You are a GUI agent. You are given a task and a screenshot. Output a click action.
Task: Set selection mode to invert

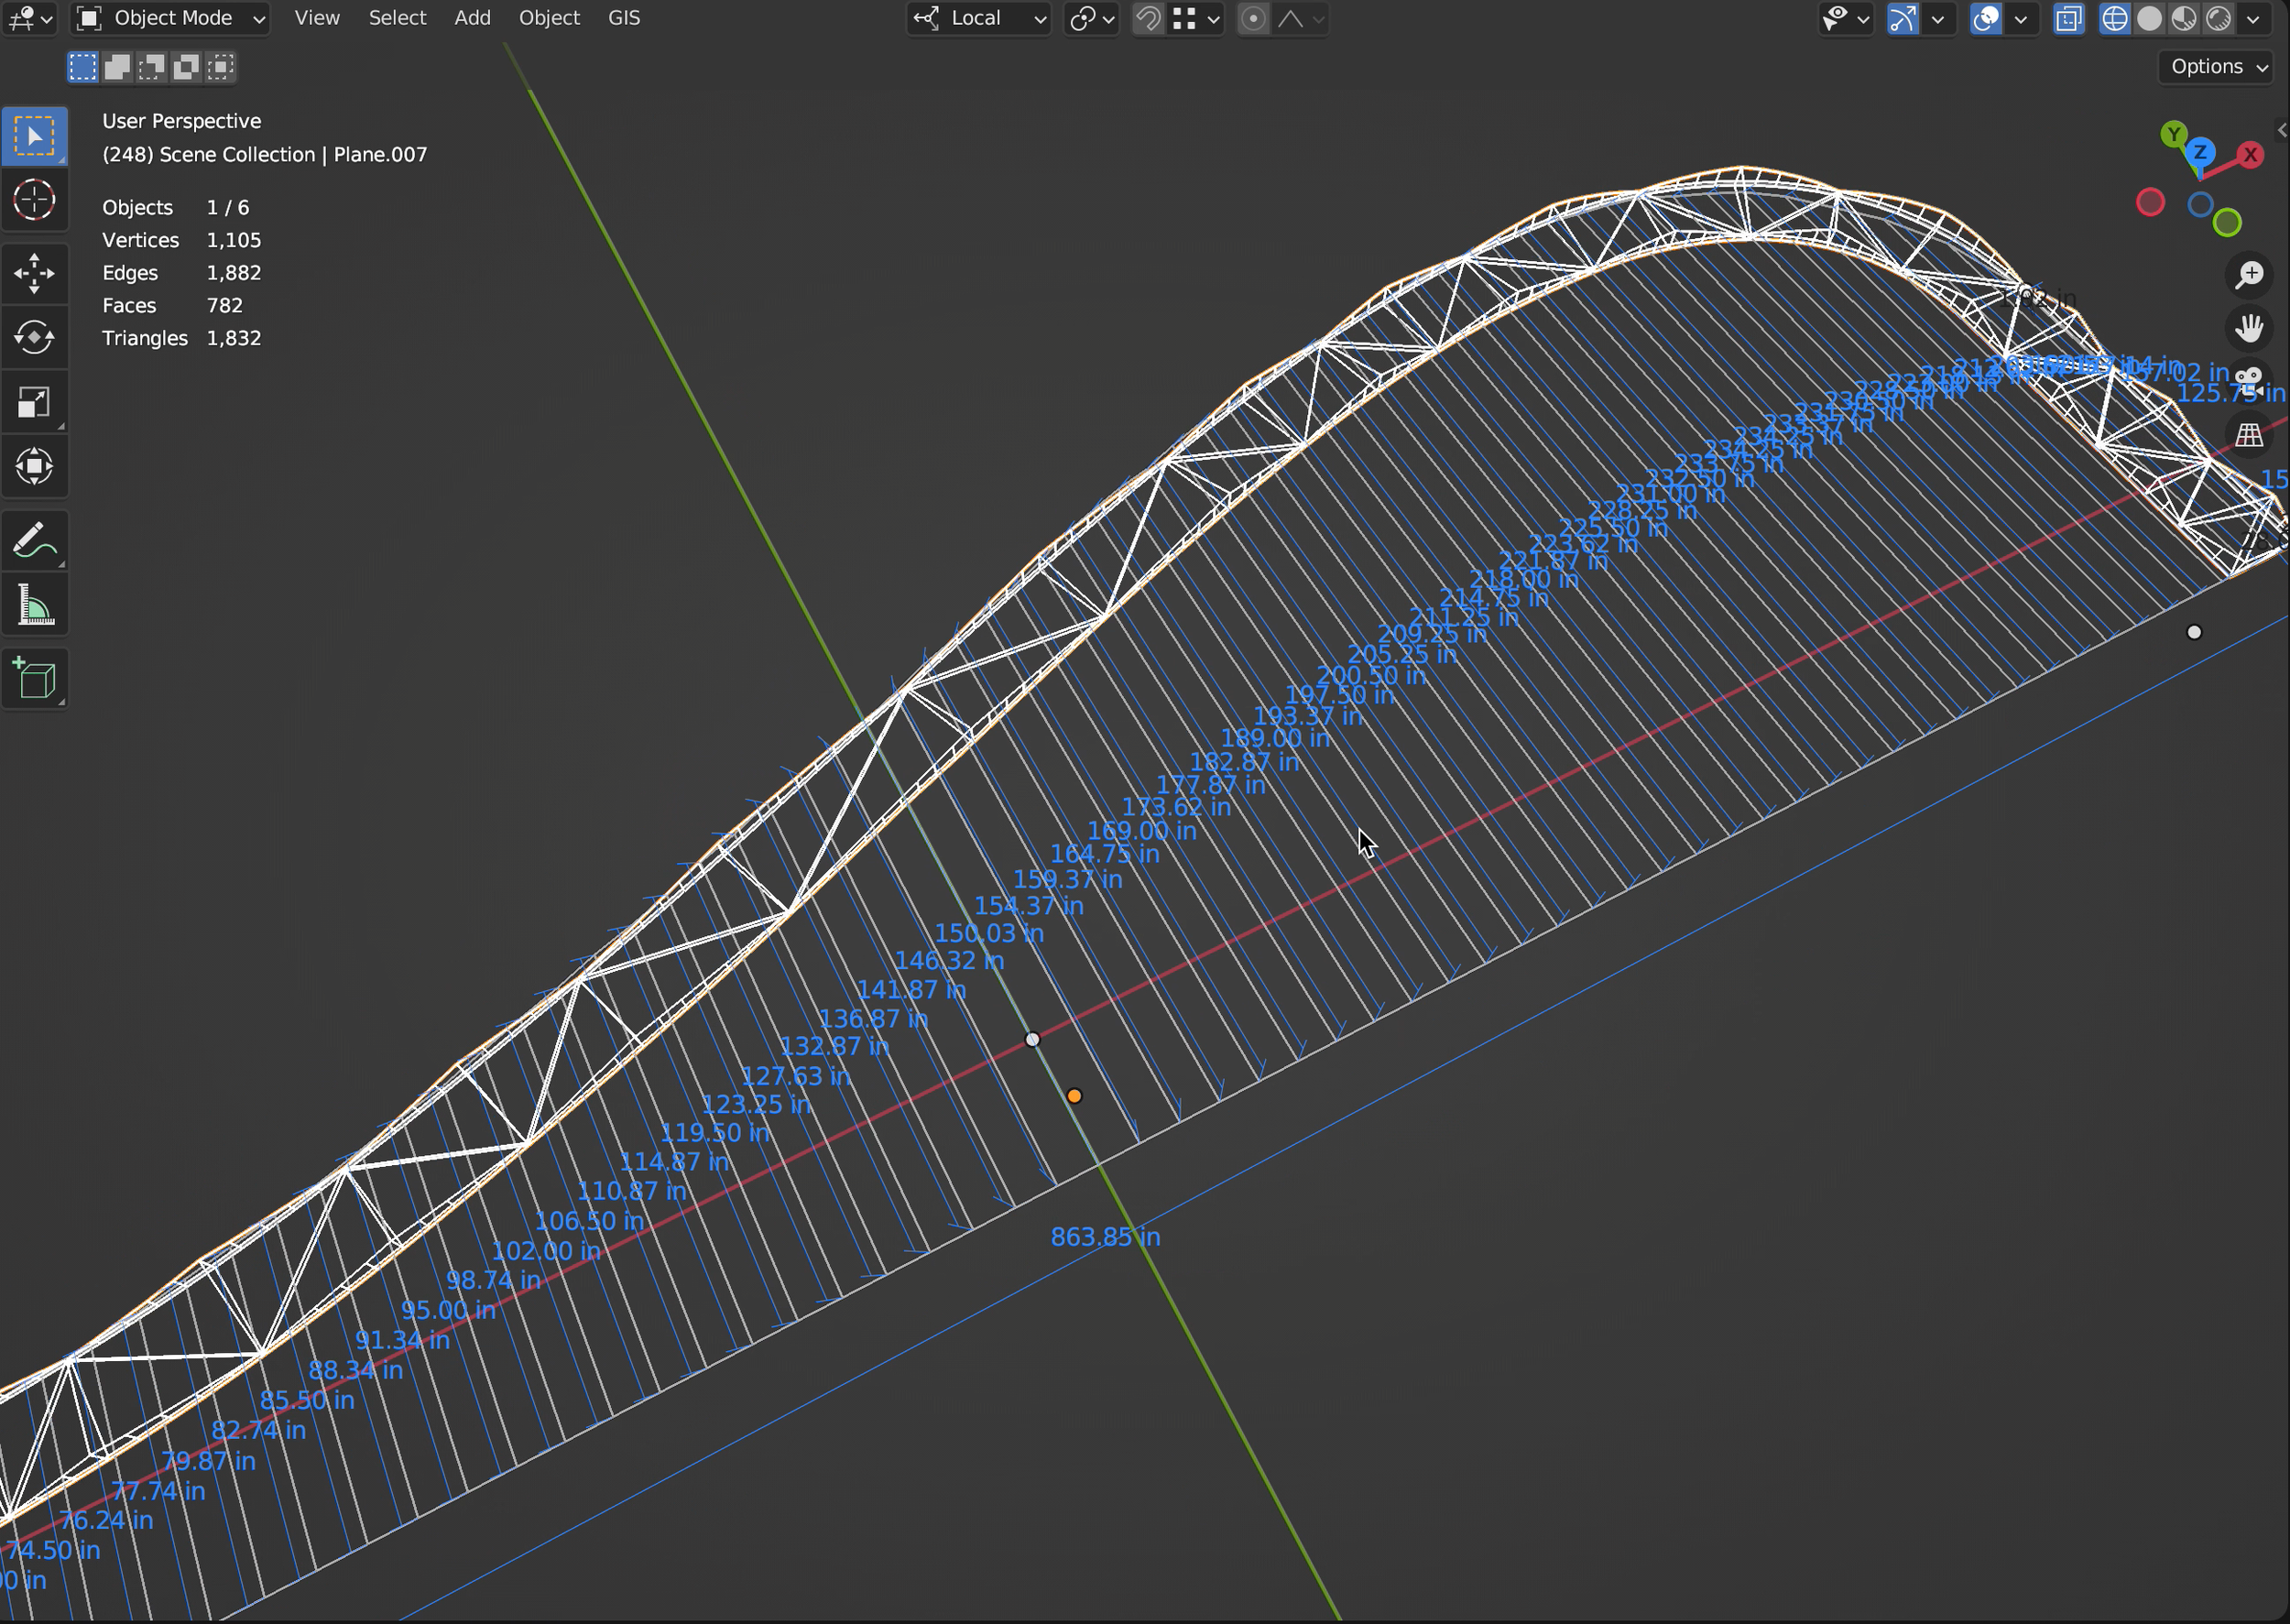point(185,67)
